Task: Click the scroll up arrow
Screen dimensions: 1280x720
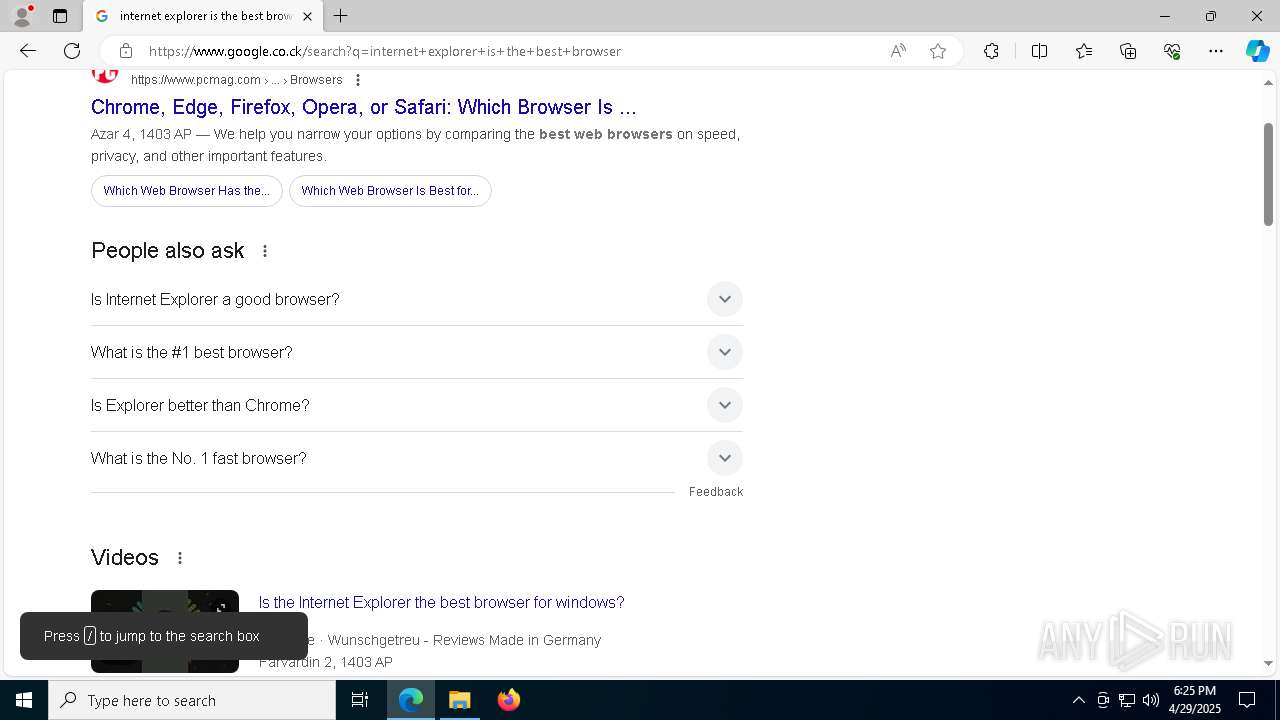Action: tap(1268, 82)
